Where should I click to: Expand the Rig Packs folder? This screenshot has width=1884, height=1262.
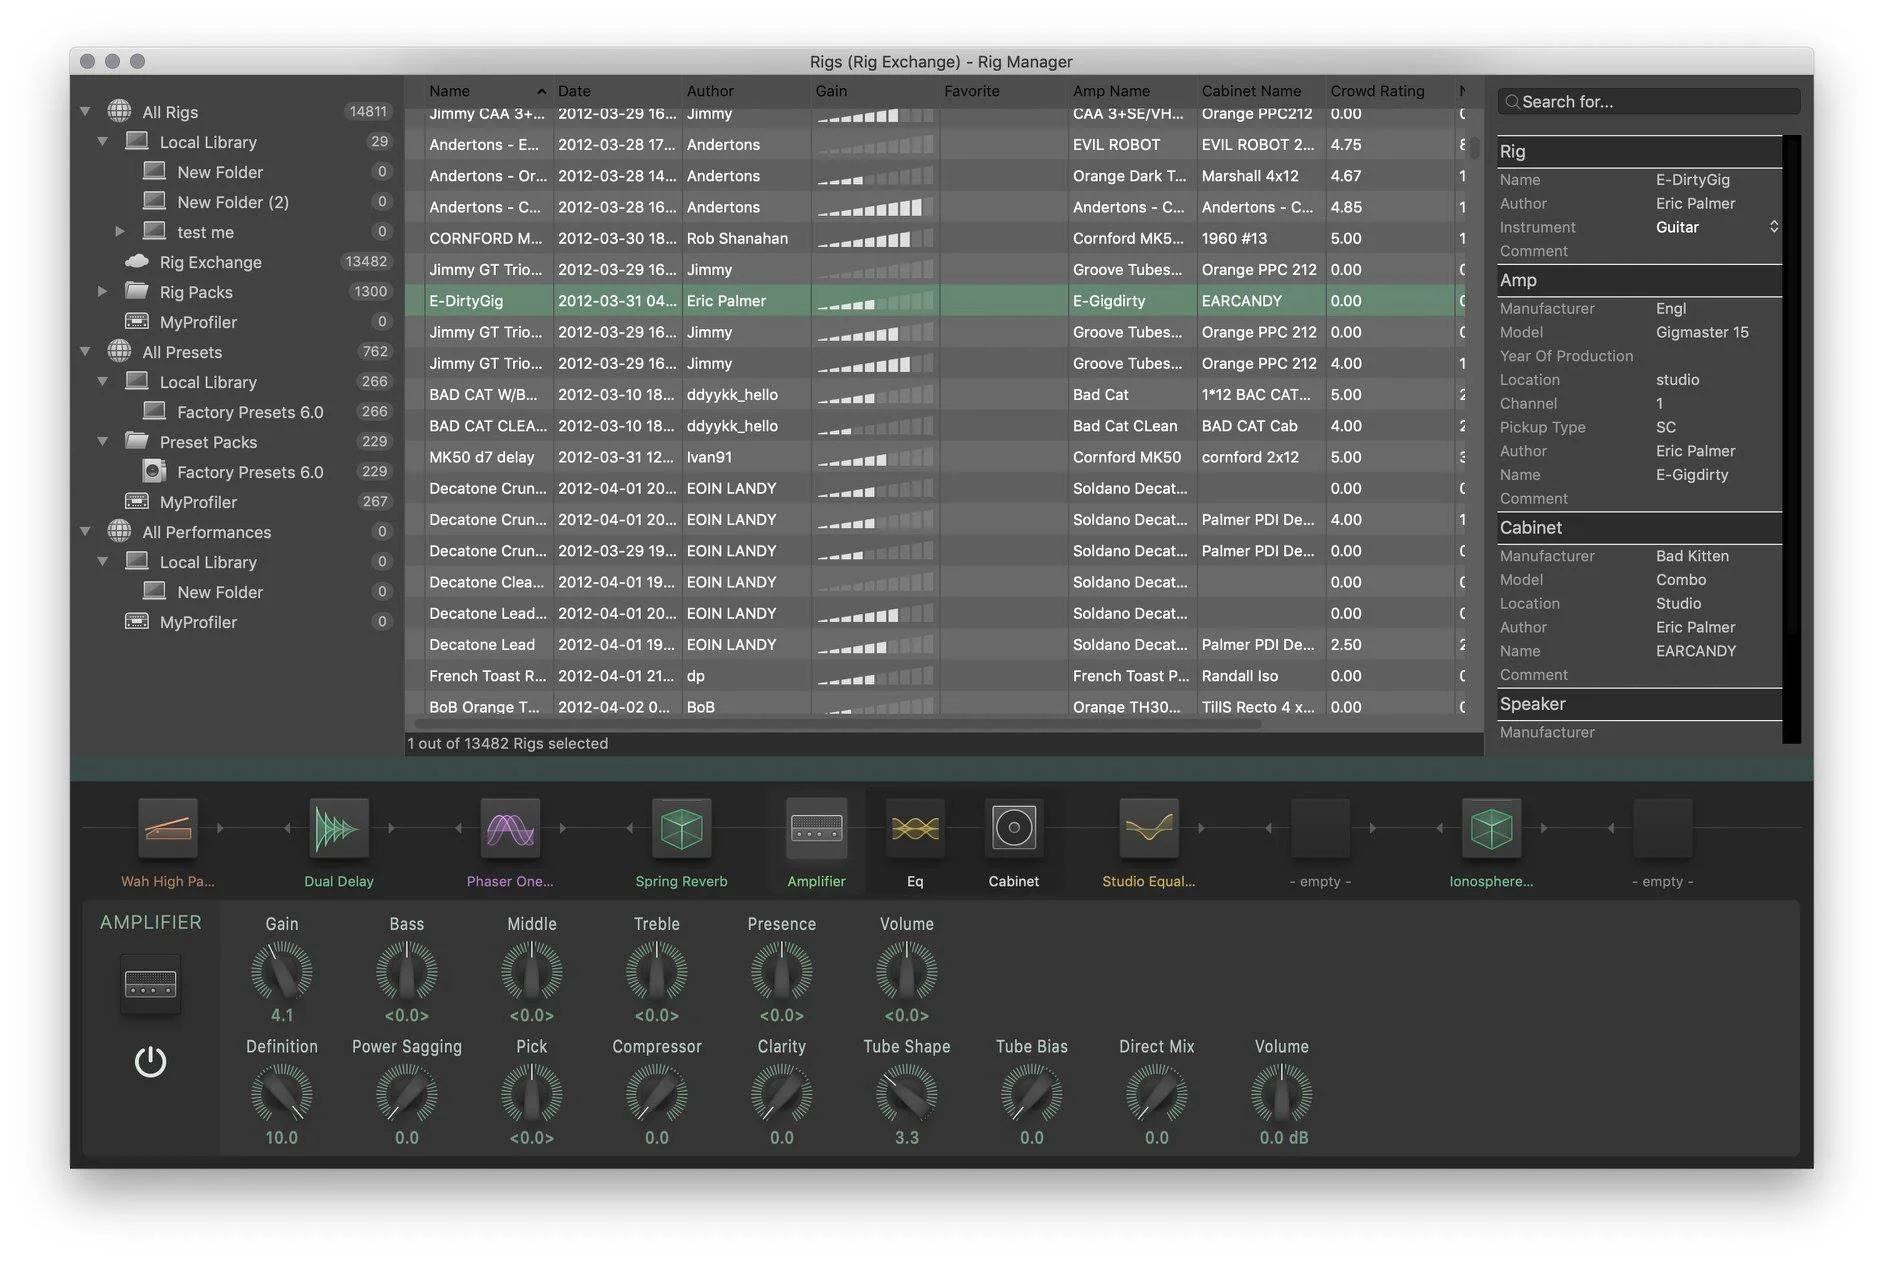[102, 292]
